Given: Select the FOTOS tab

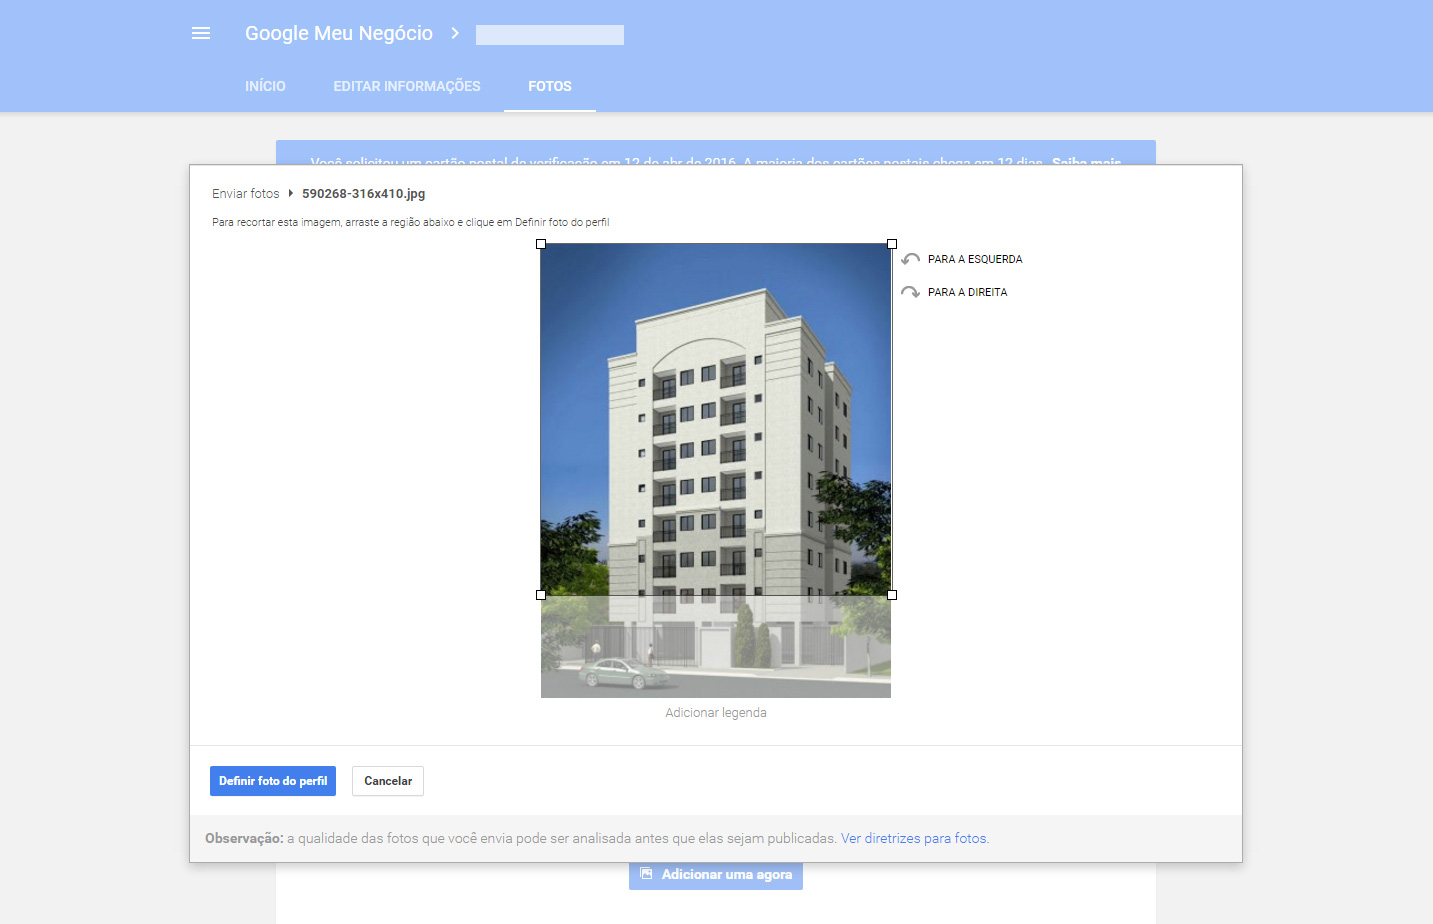Looking at the screenshot, I should [x=550, y=86].
